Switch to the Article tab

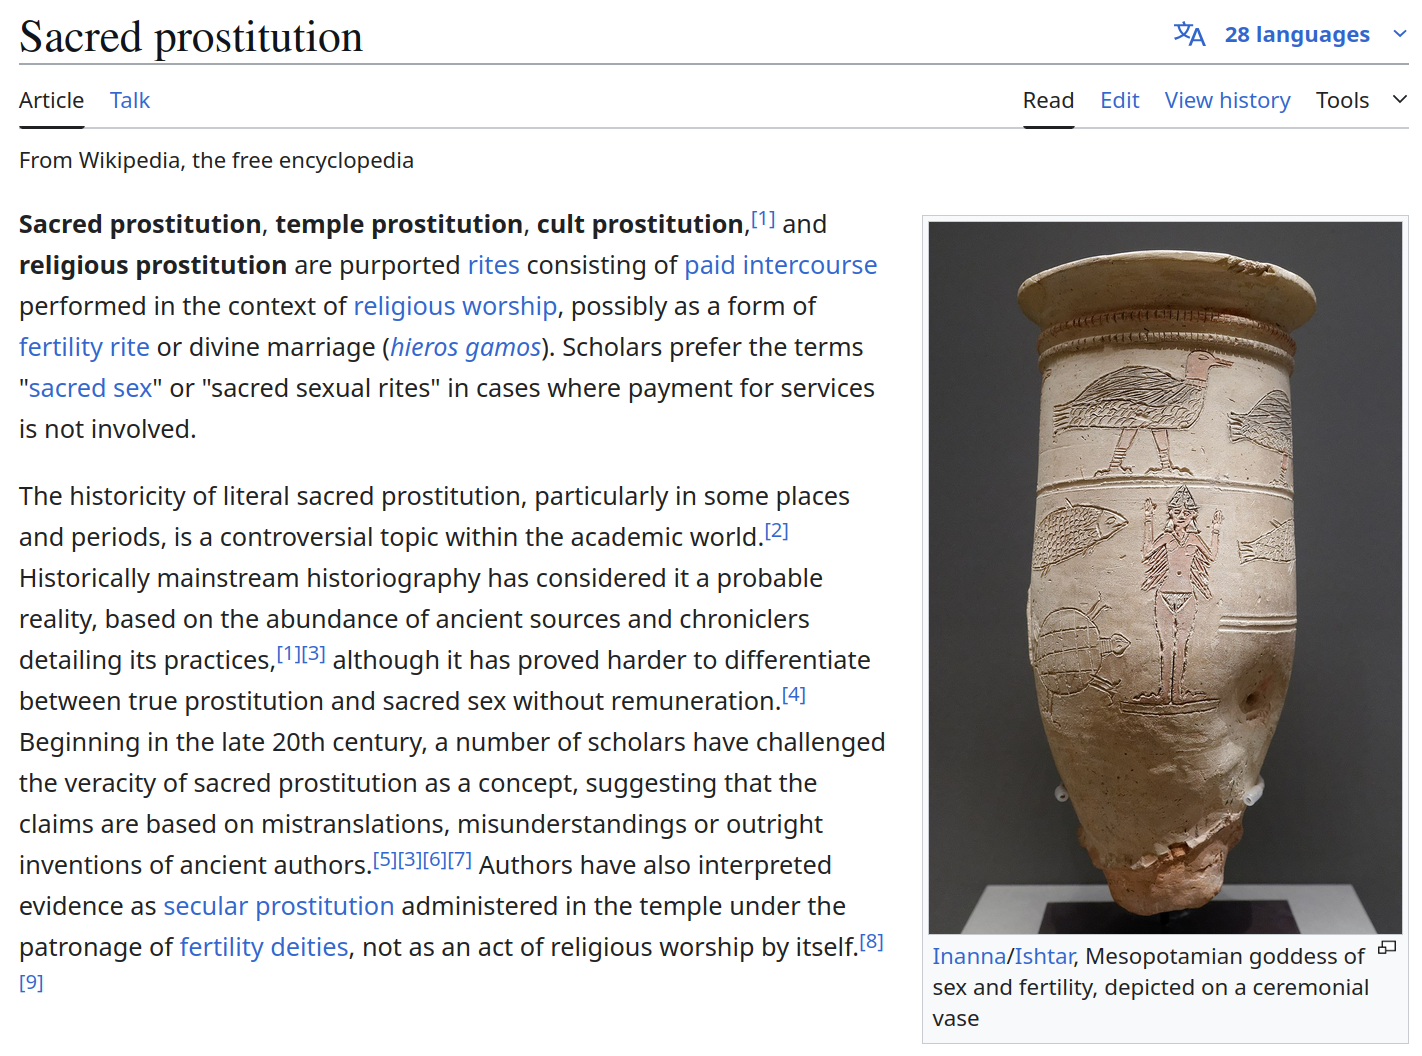[51, 100]
